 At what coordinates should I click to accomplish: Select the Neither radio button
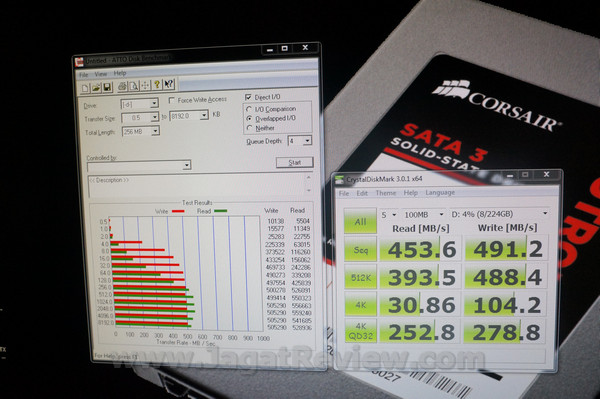click(x=249, y=128)
